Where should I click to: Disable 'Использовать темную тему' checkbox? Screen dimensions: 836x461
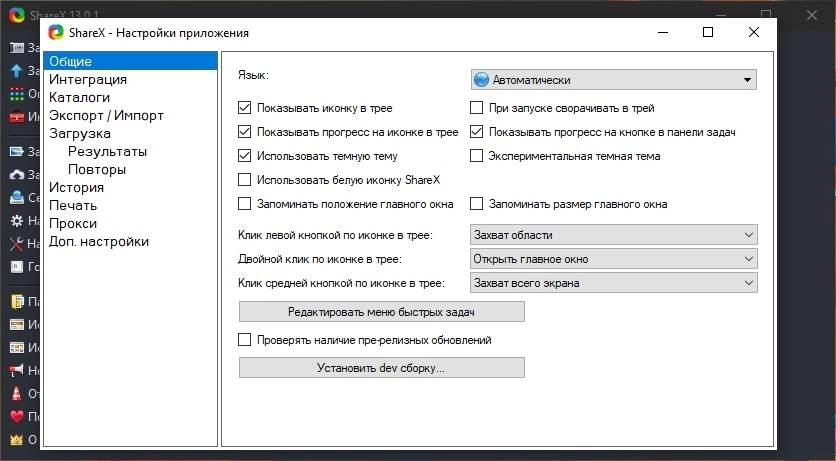[244, 156]
